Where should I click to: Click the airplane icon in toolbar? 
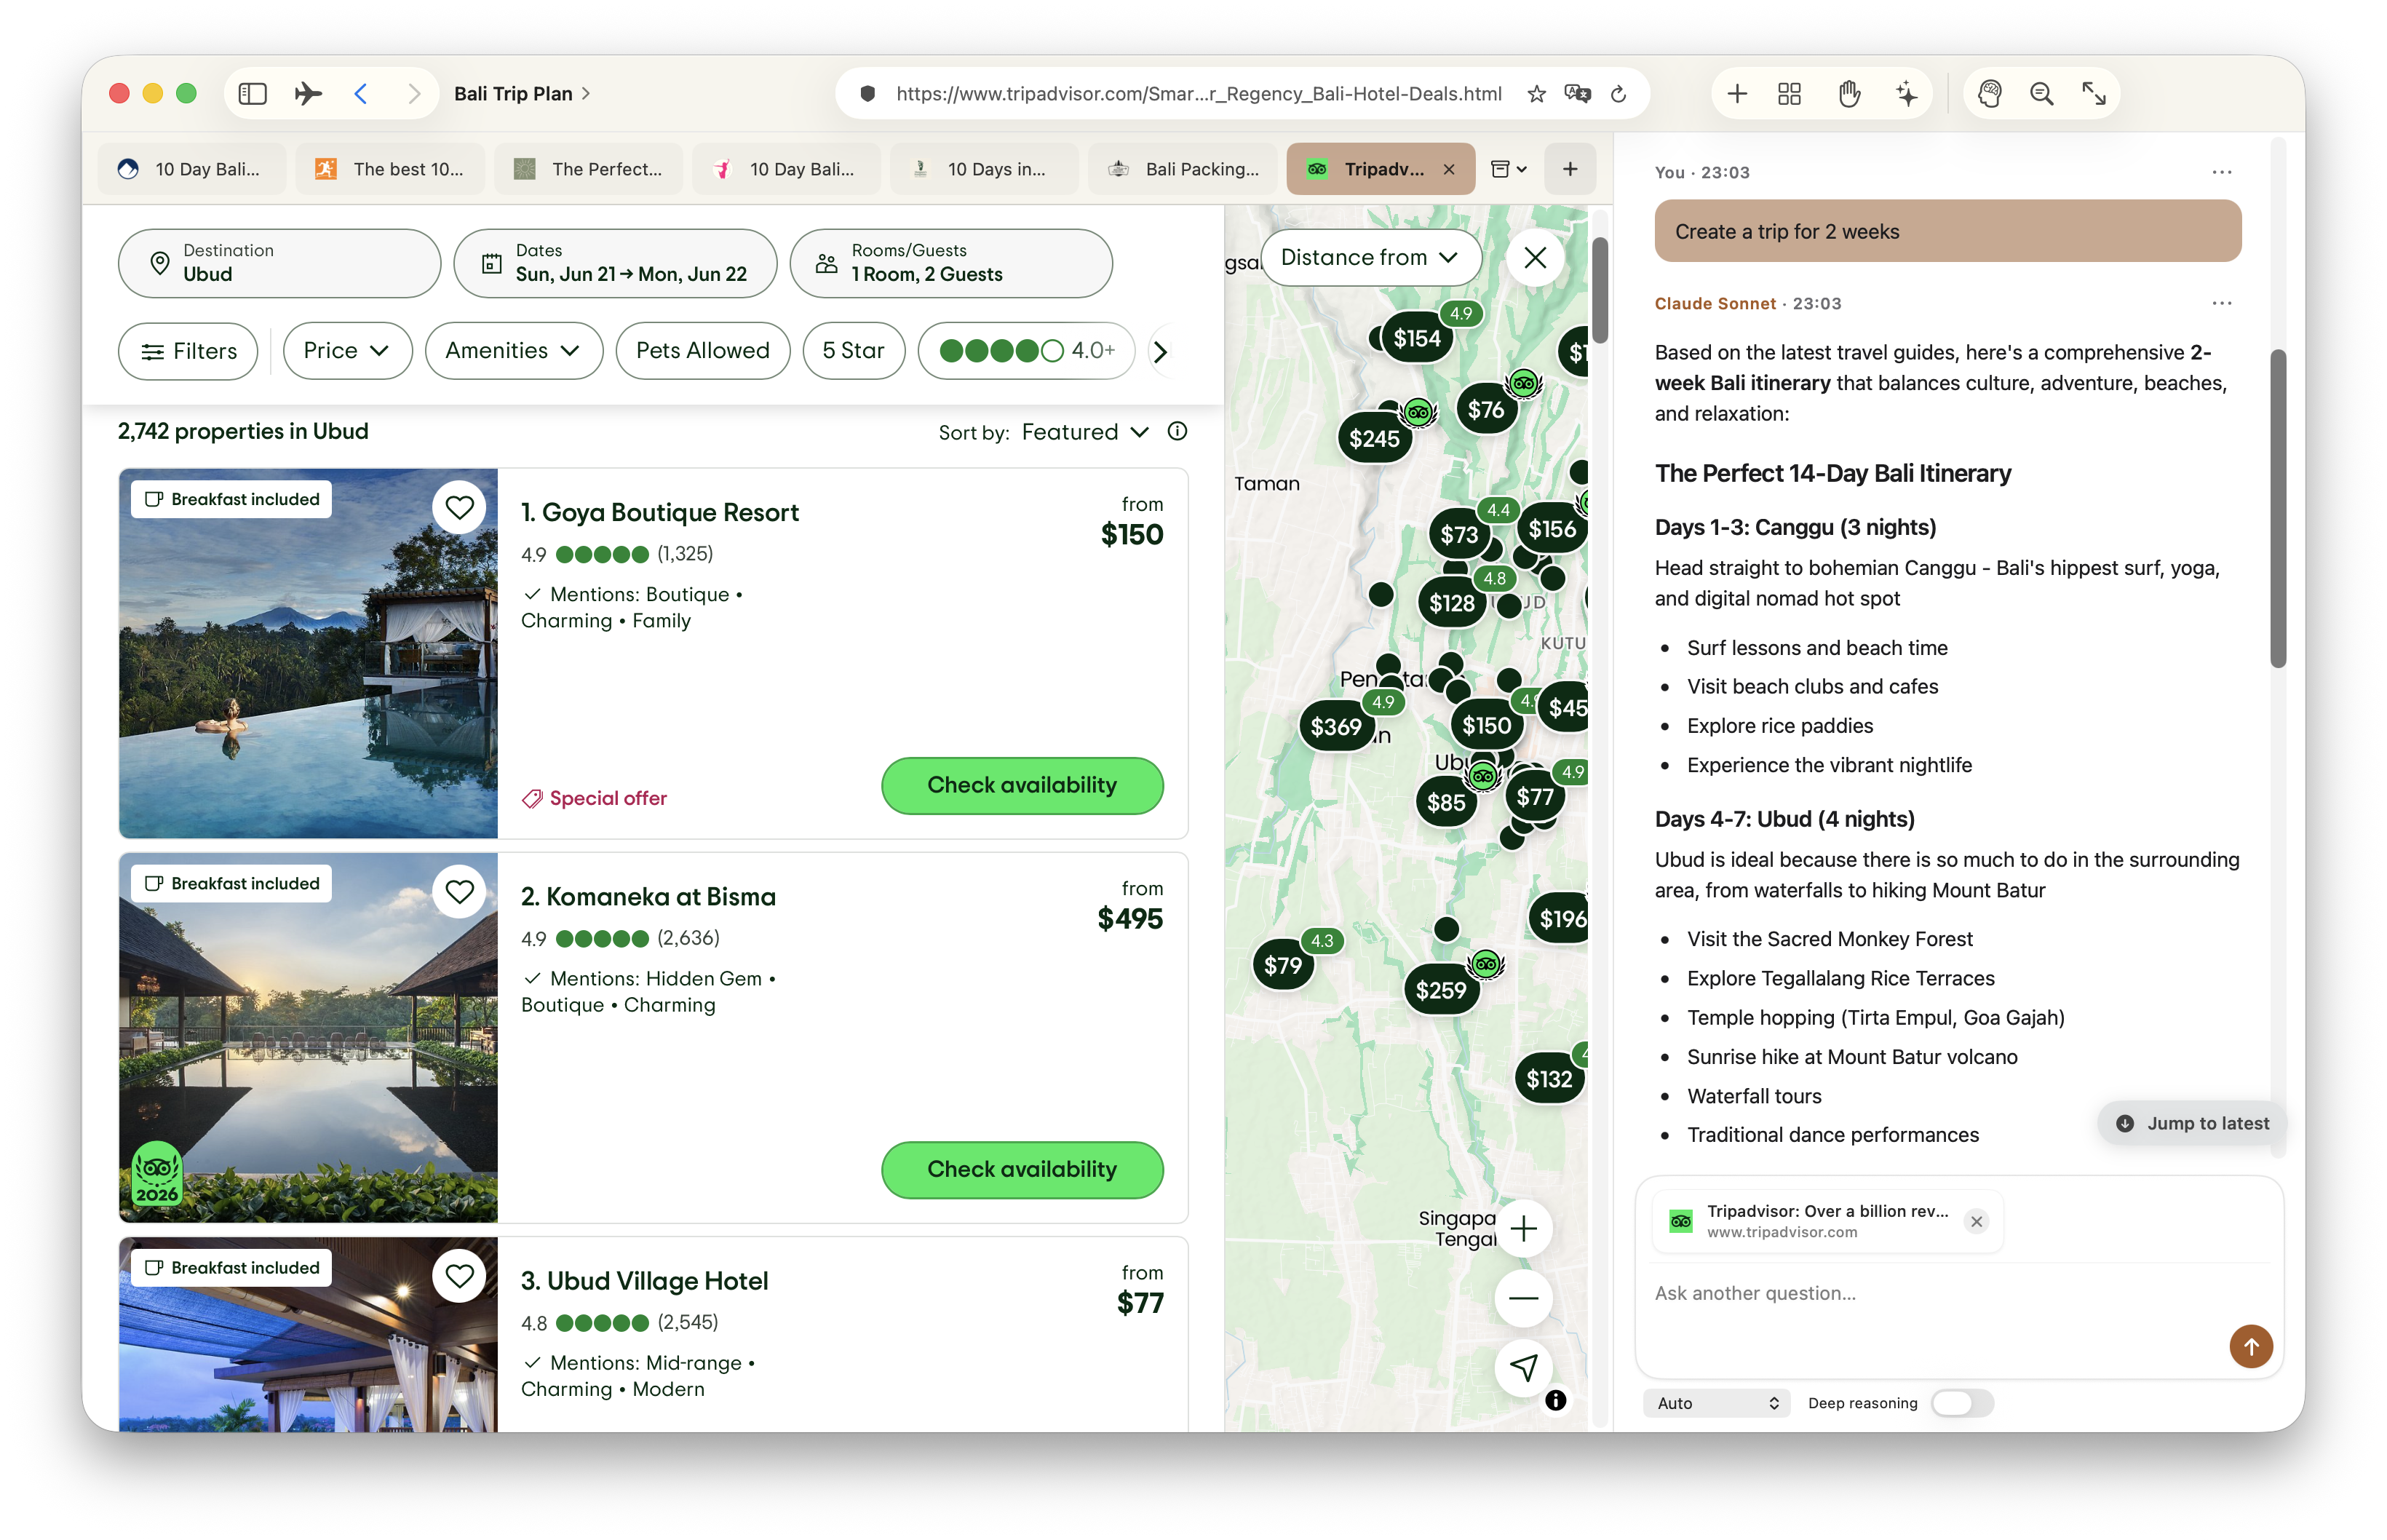pos(308,94)
